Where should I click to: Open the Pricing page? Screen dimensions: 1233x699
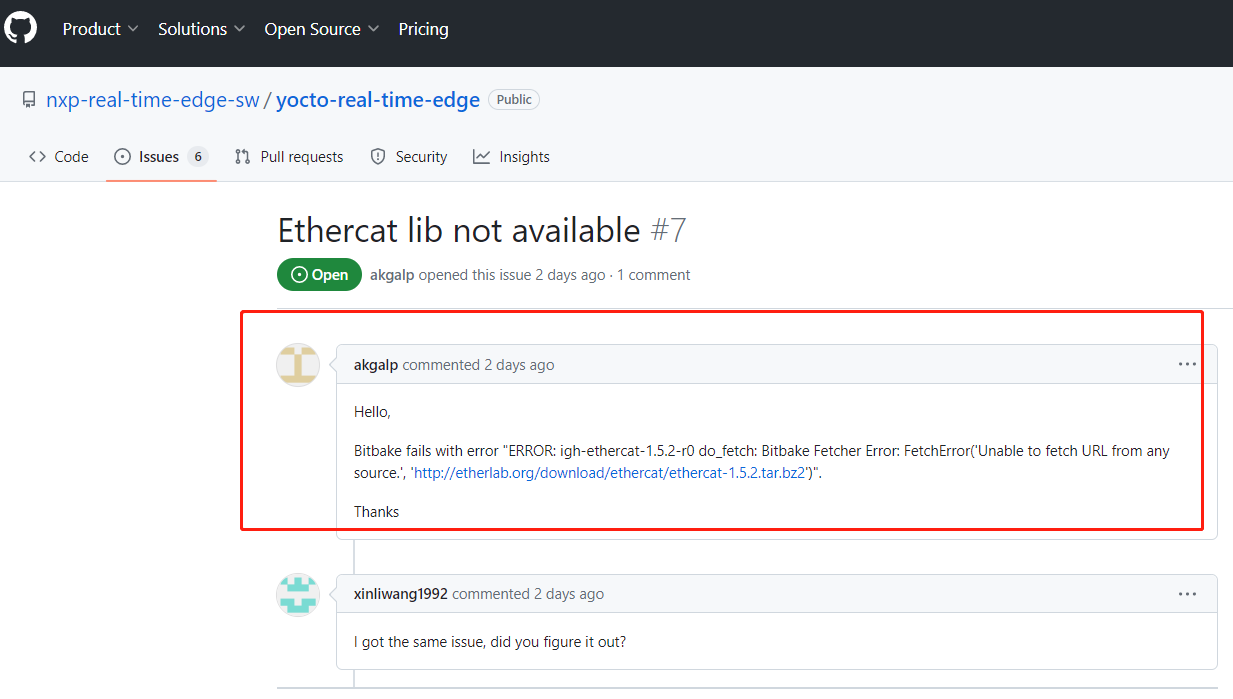423,29
